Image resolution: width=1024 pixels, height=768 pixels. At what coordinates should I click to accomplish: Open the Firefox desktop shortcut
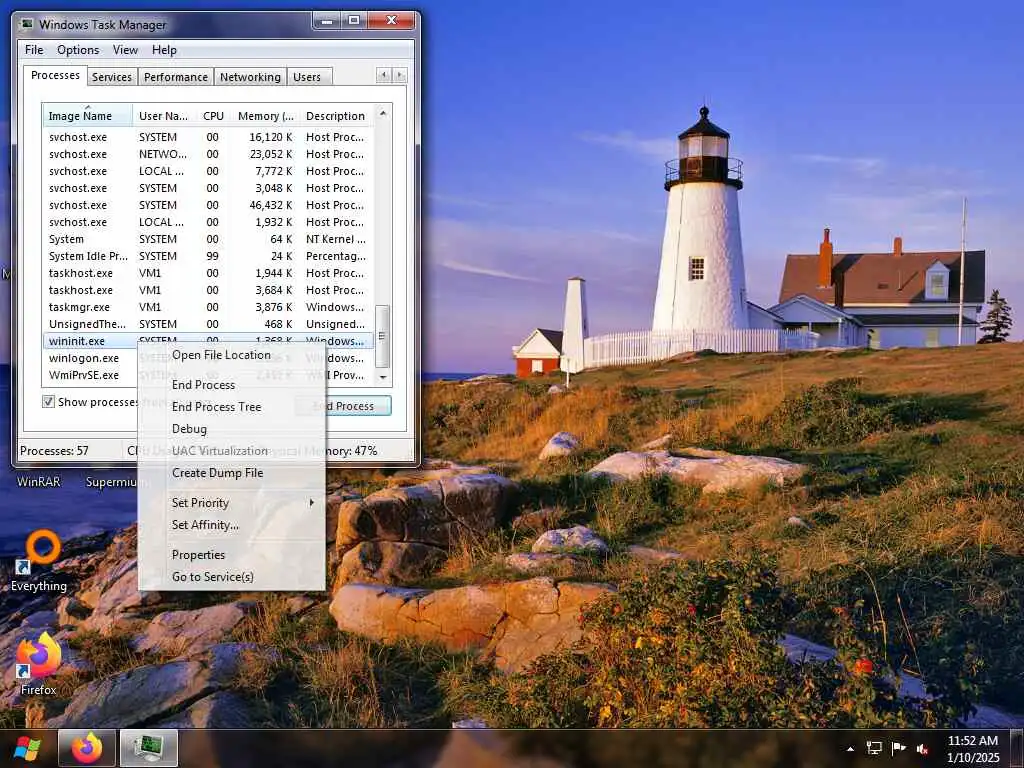(x=38, y=664)
